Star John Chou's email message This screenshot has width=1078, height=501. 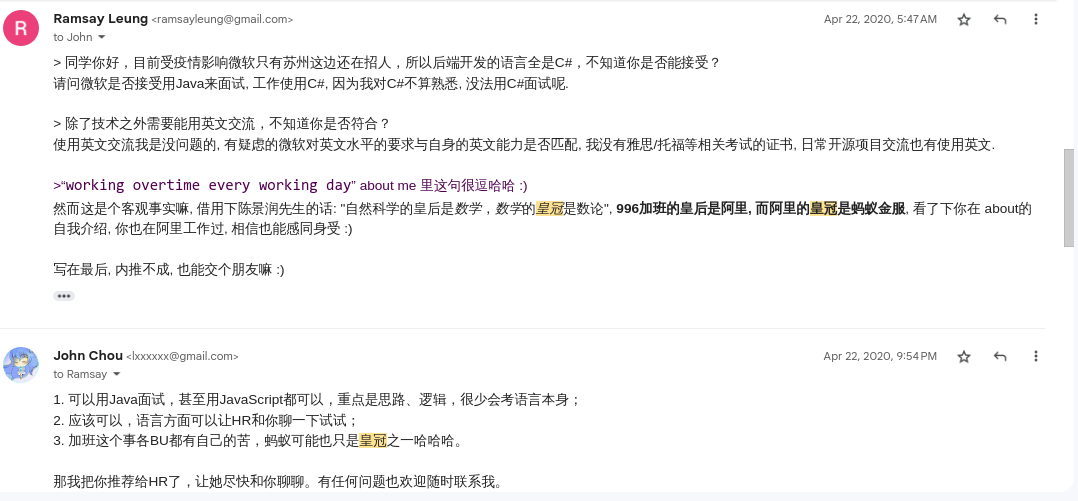tap(964, 356)
